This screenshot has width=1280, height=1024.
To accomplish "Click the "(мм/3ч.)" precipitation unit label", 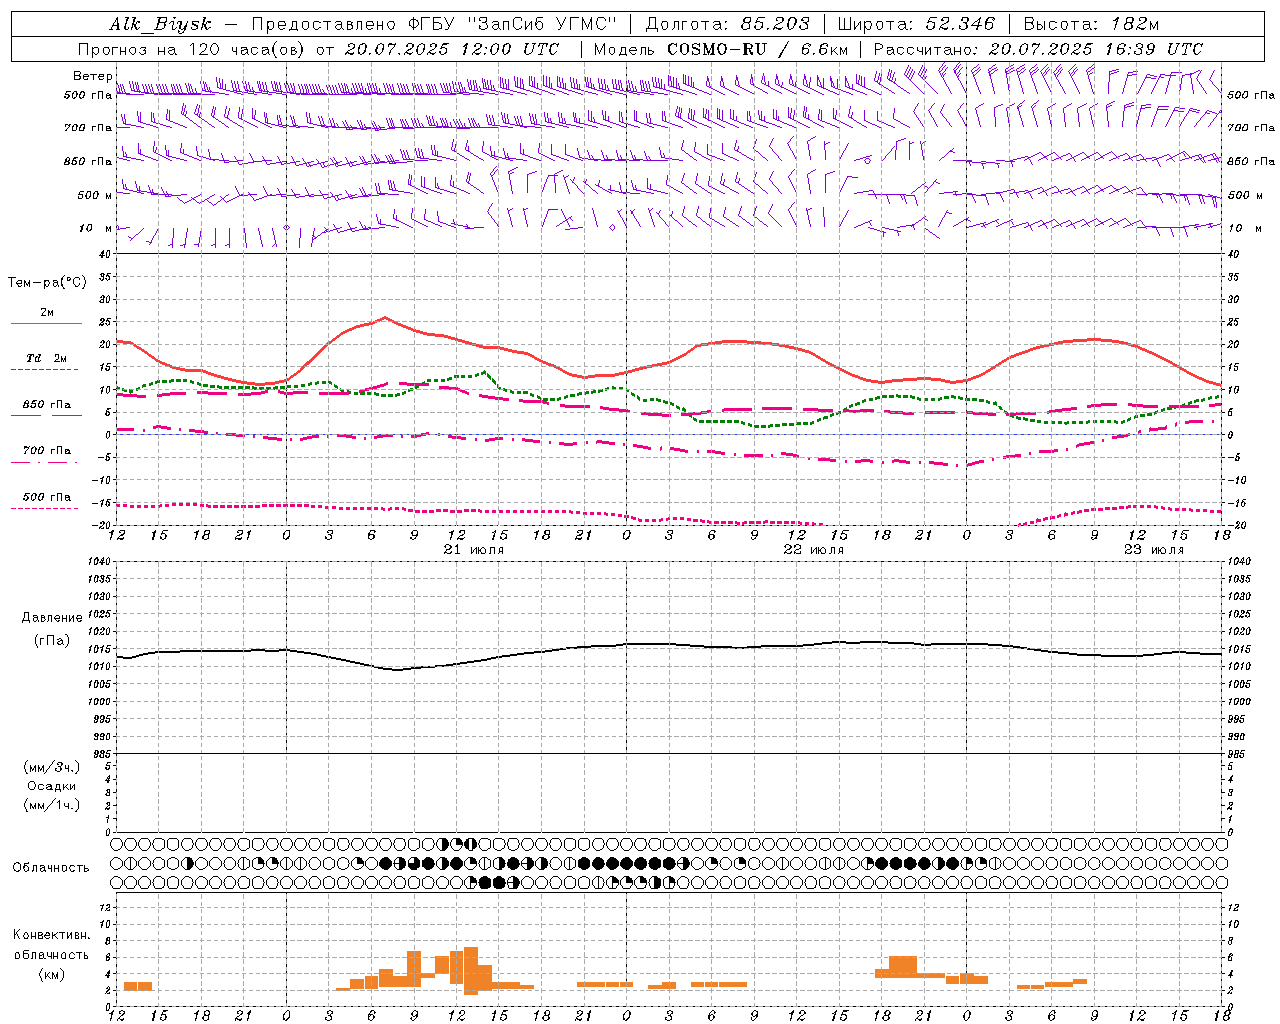I will tap(52, 767).
